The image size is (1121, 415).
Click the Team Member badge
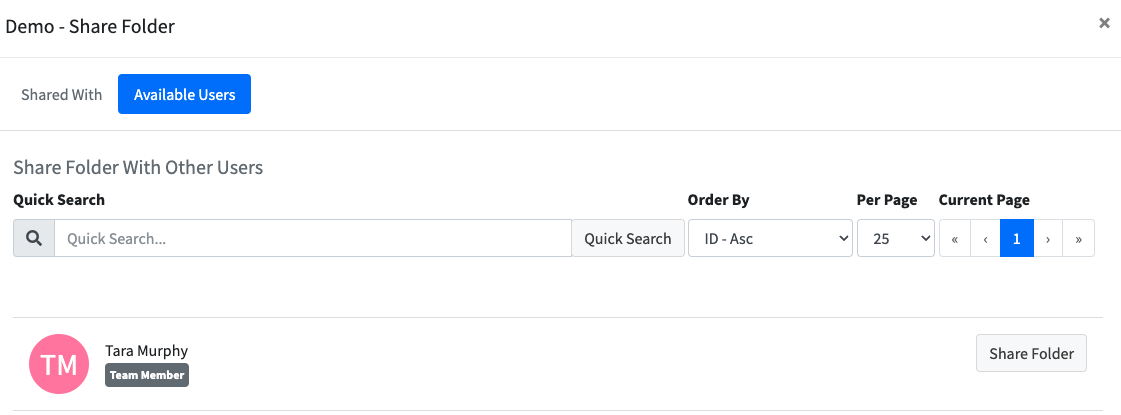coord(147,375)
